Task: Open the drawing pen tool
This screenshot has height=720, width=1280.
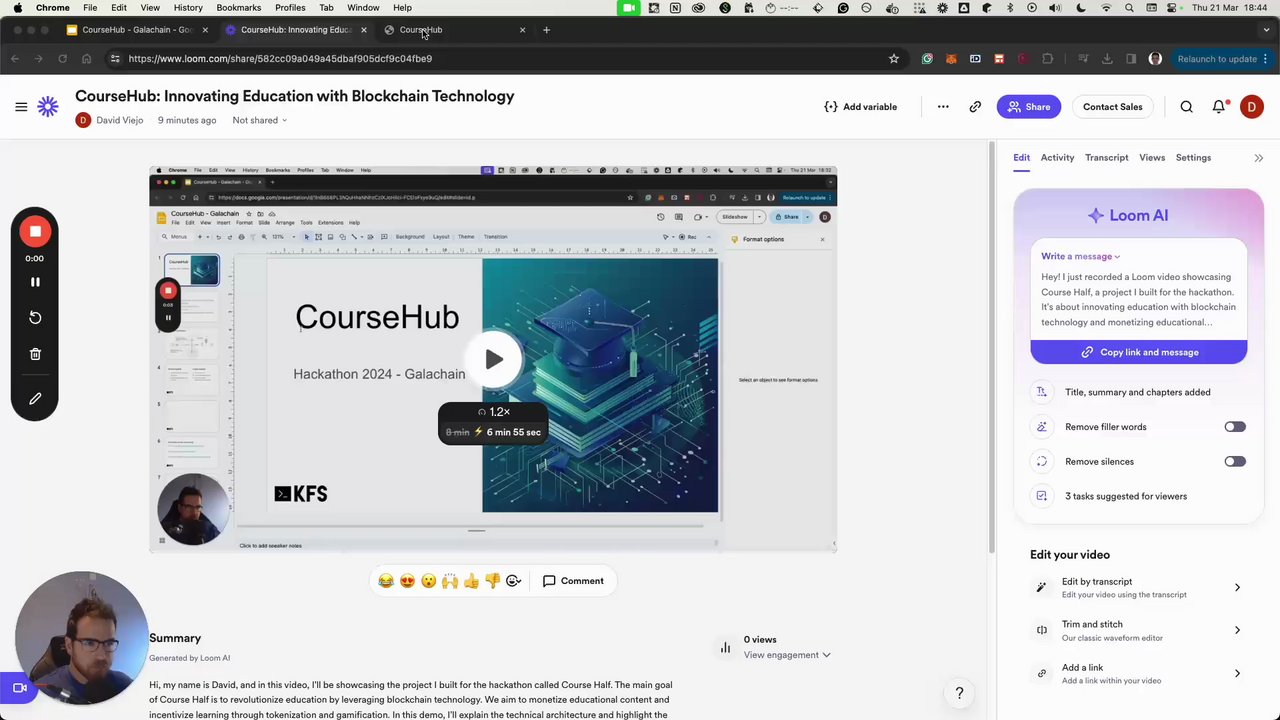Action: [35, 399]
